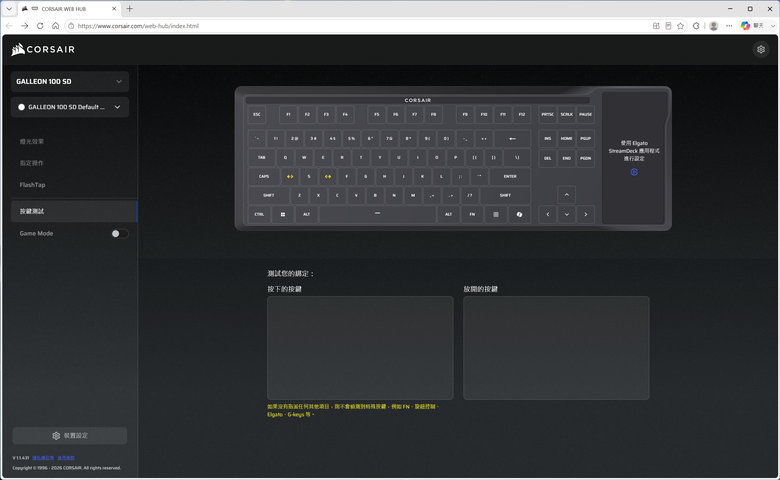
Task: Click the Windows logo key on keyboard diagram
Action: pyautogui.click(x=283, y=214)
